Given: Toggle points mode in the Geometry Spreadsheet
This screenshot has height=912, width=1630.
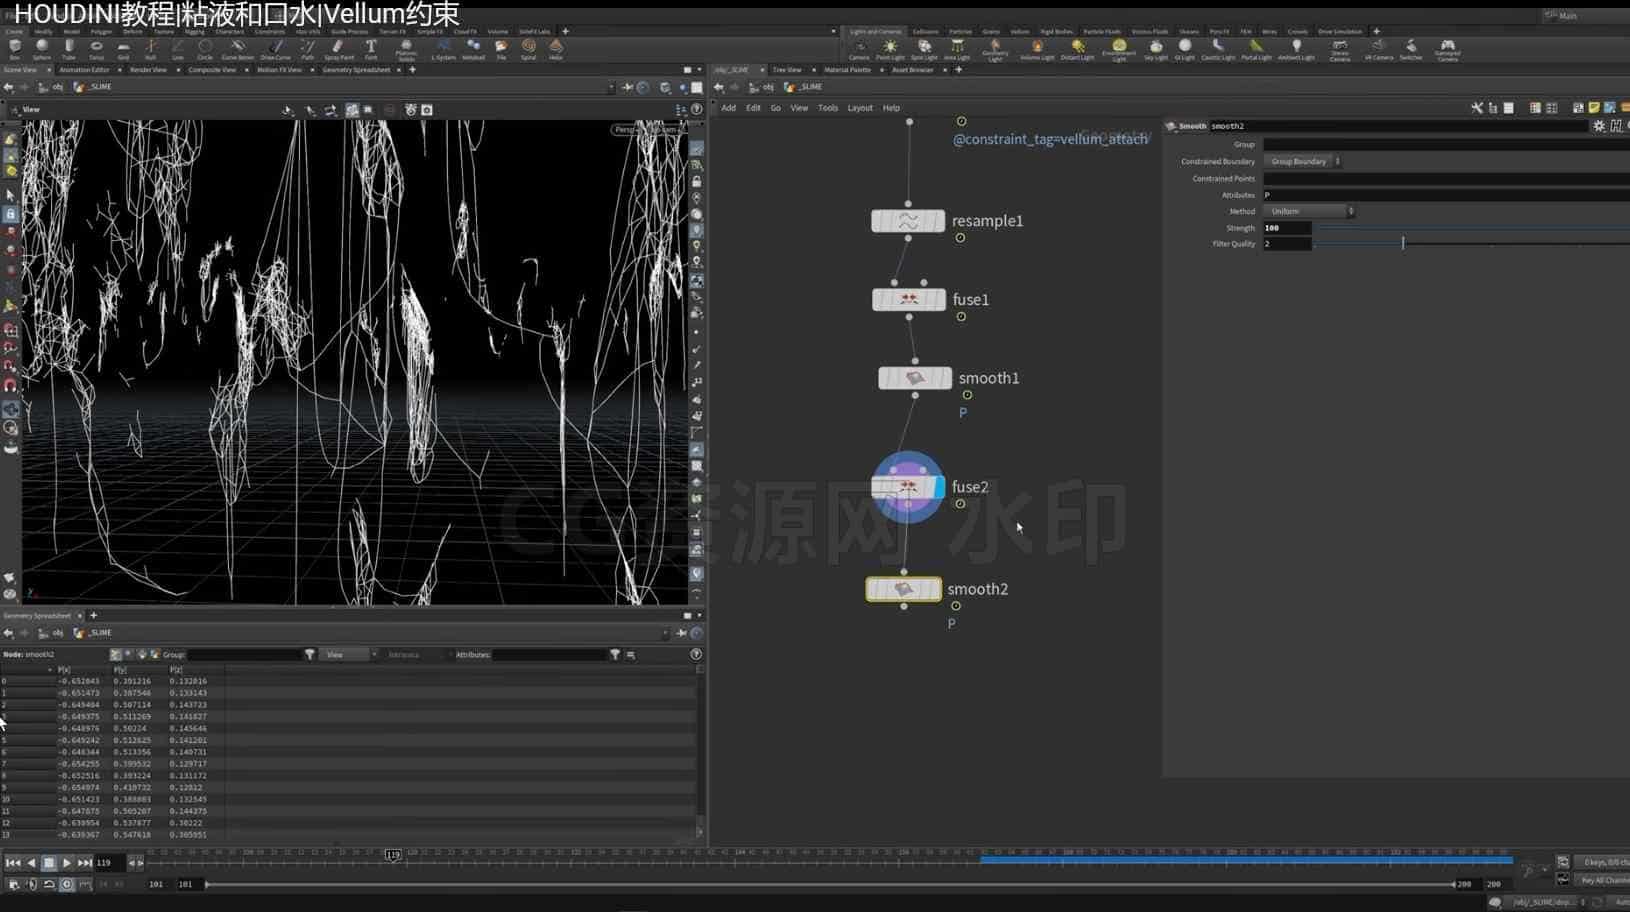Looking at the screenshot, I should 116,654.
